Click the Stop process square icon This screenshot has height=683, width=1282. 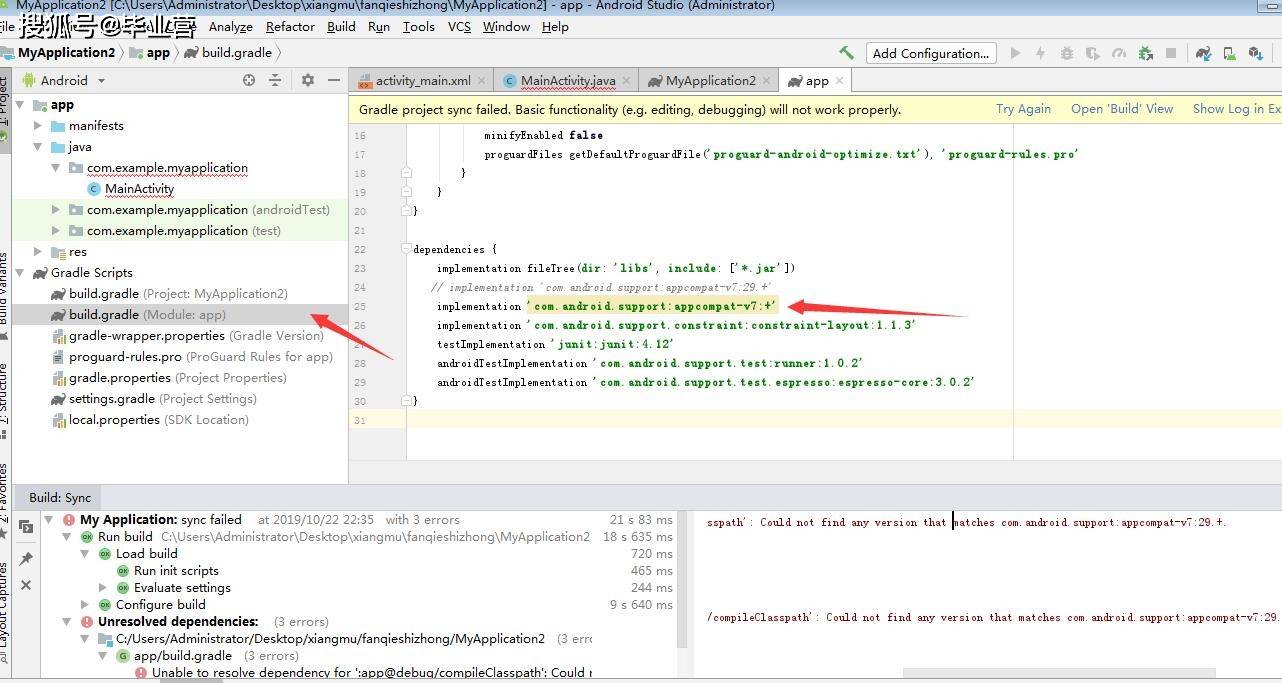pyautogui.click(x=1171, y=53)
